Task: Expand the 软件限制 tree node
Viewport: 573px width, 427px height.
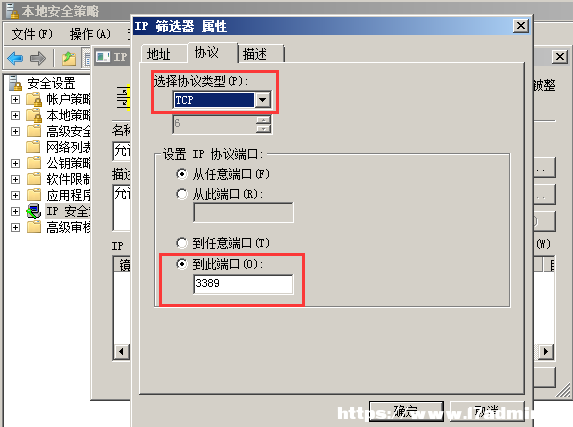Action: (15, 179)
